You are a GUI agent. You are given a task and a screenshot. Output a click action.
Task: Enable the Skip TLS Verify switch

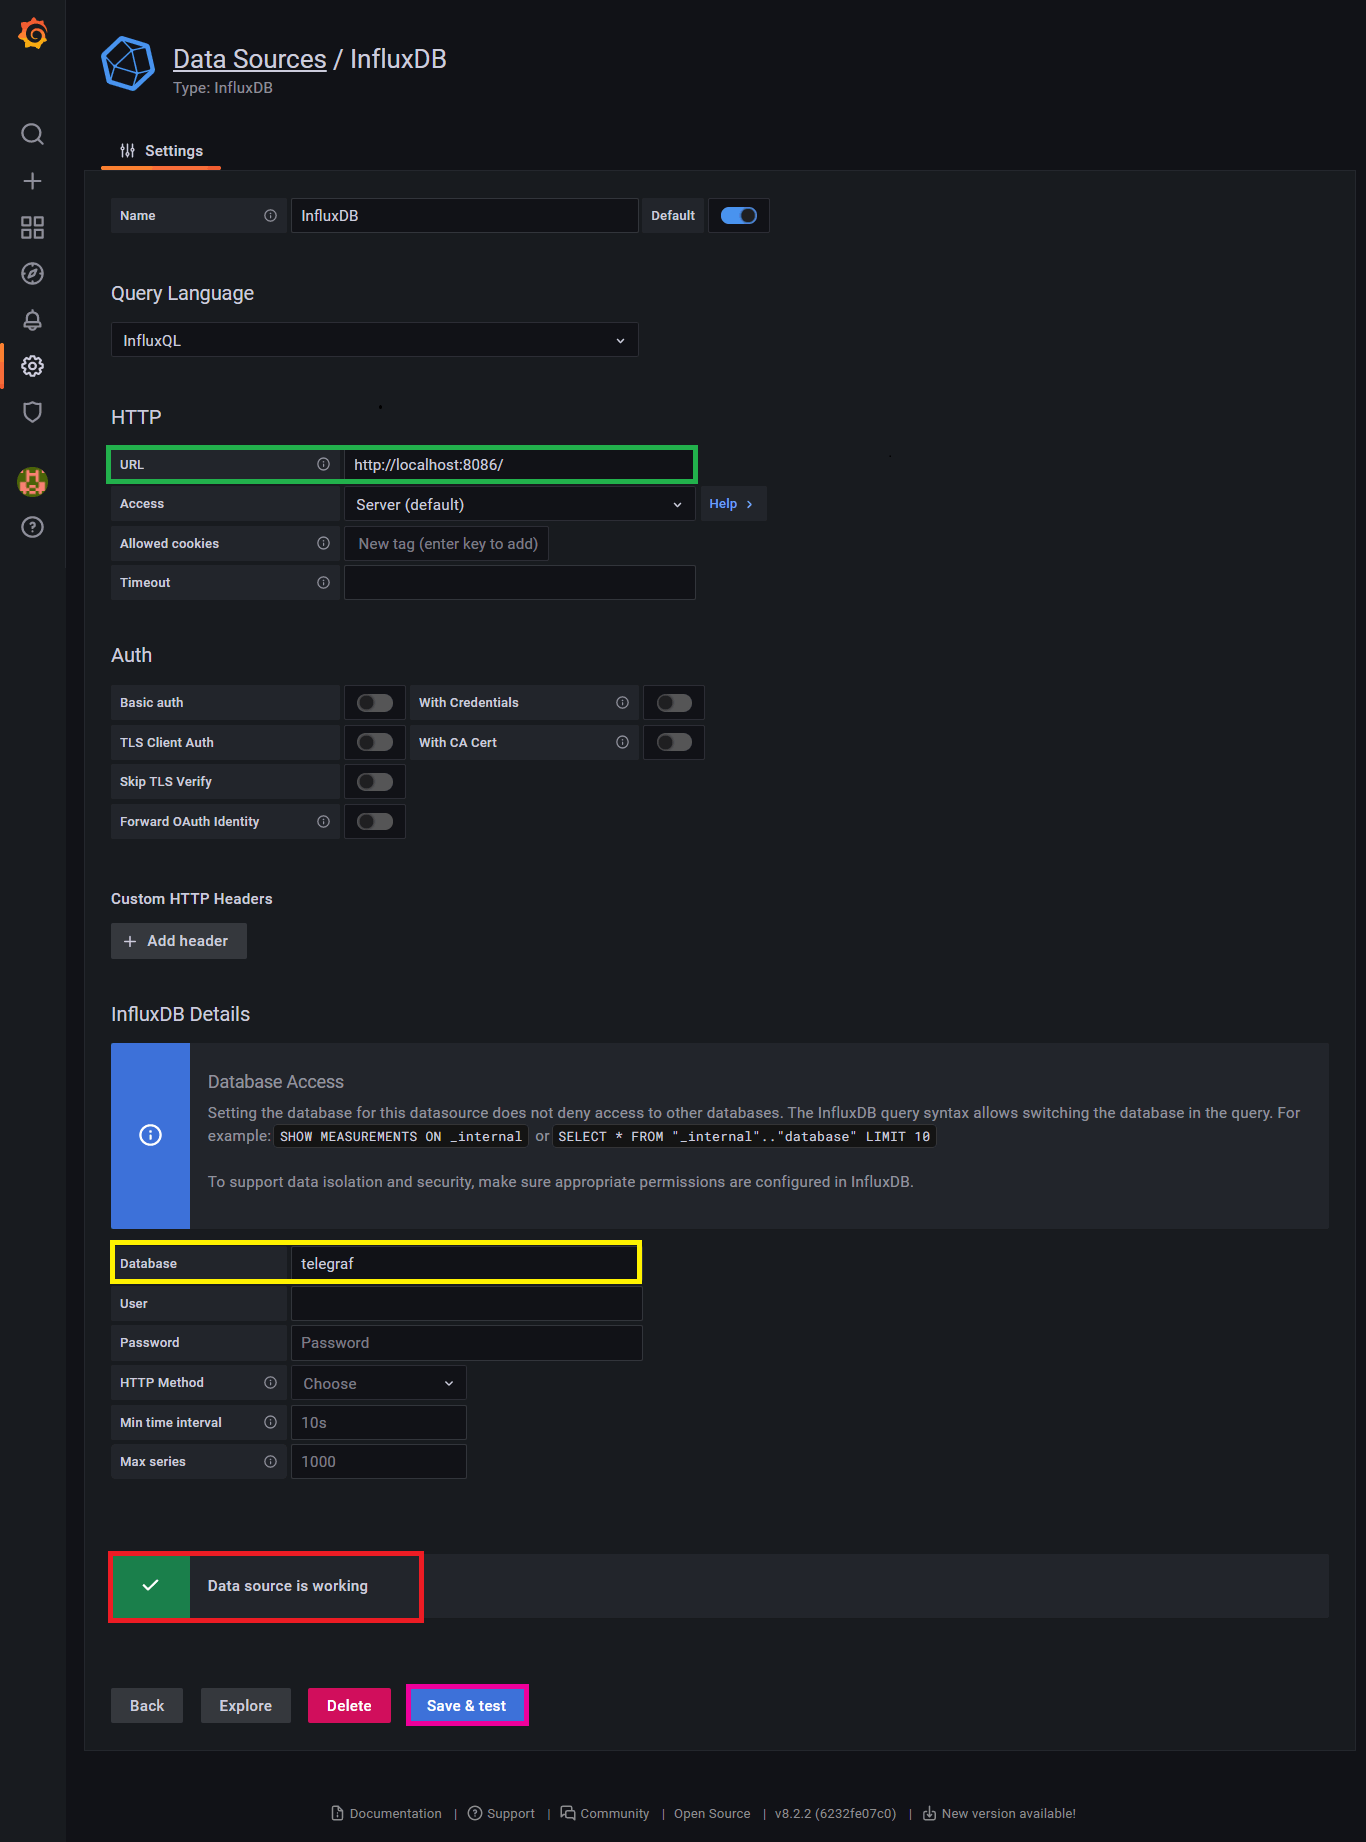(375, 782)
